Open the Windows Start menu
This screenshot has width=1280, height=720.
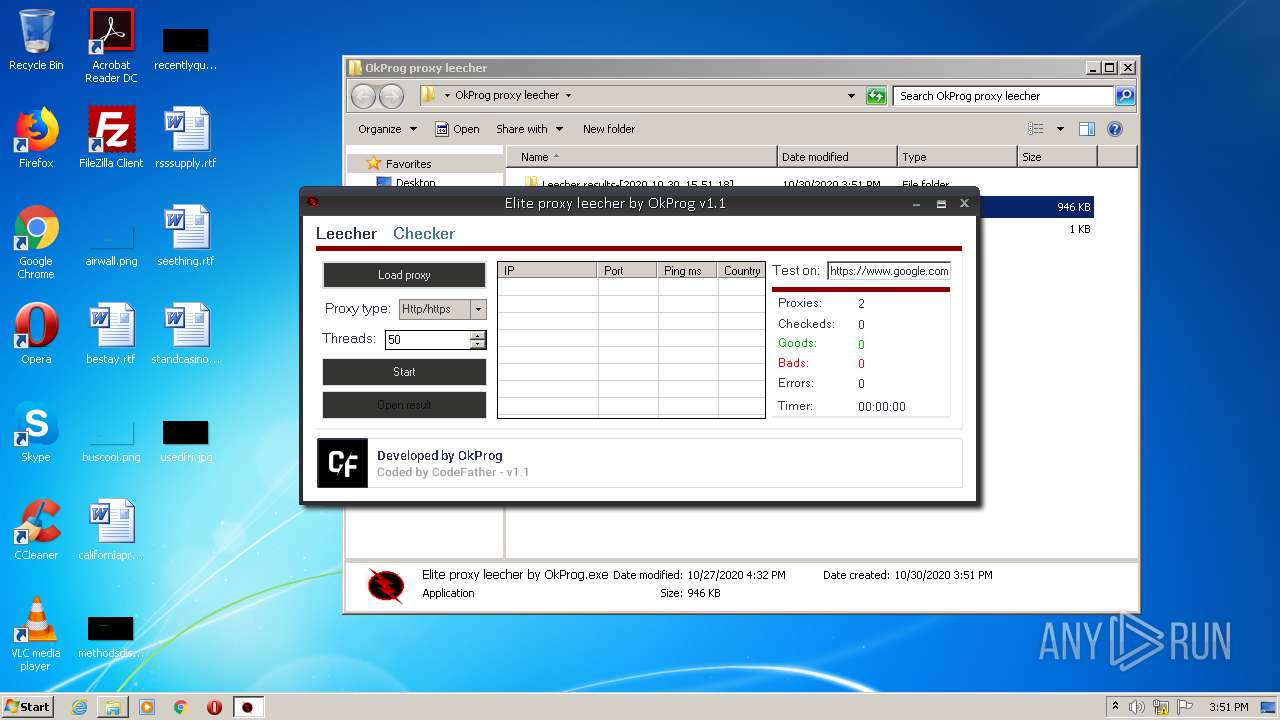27,706
